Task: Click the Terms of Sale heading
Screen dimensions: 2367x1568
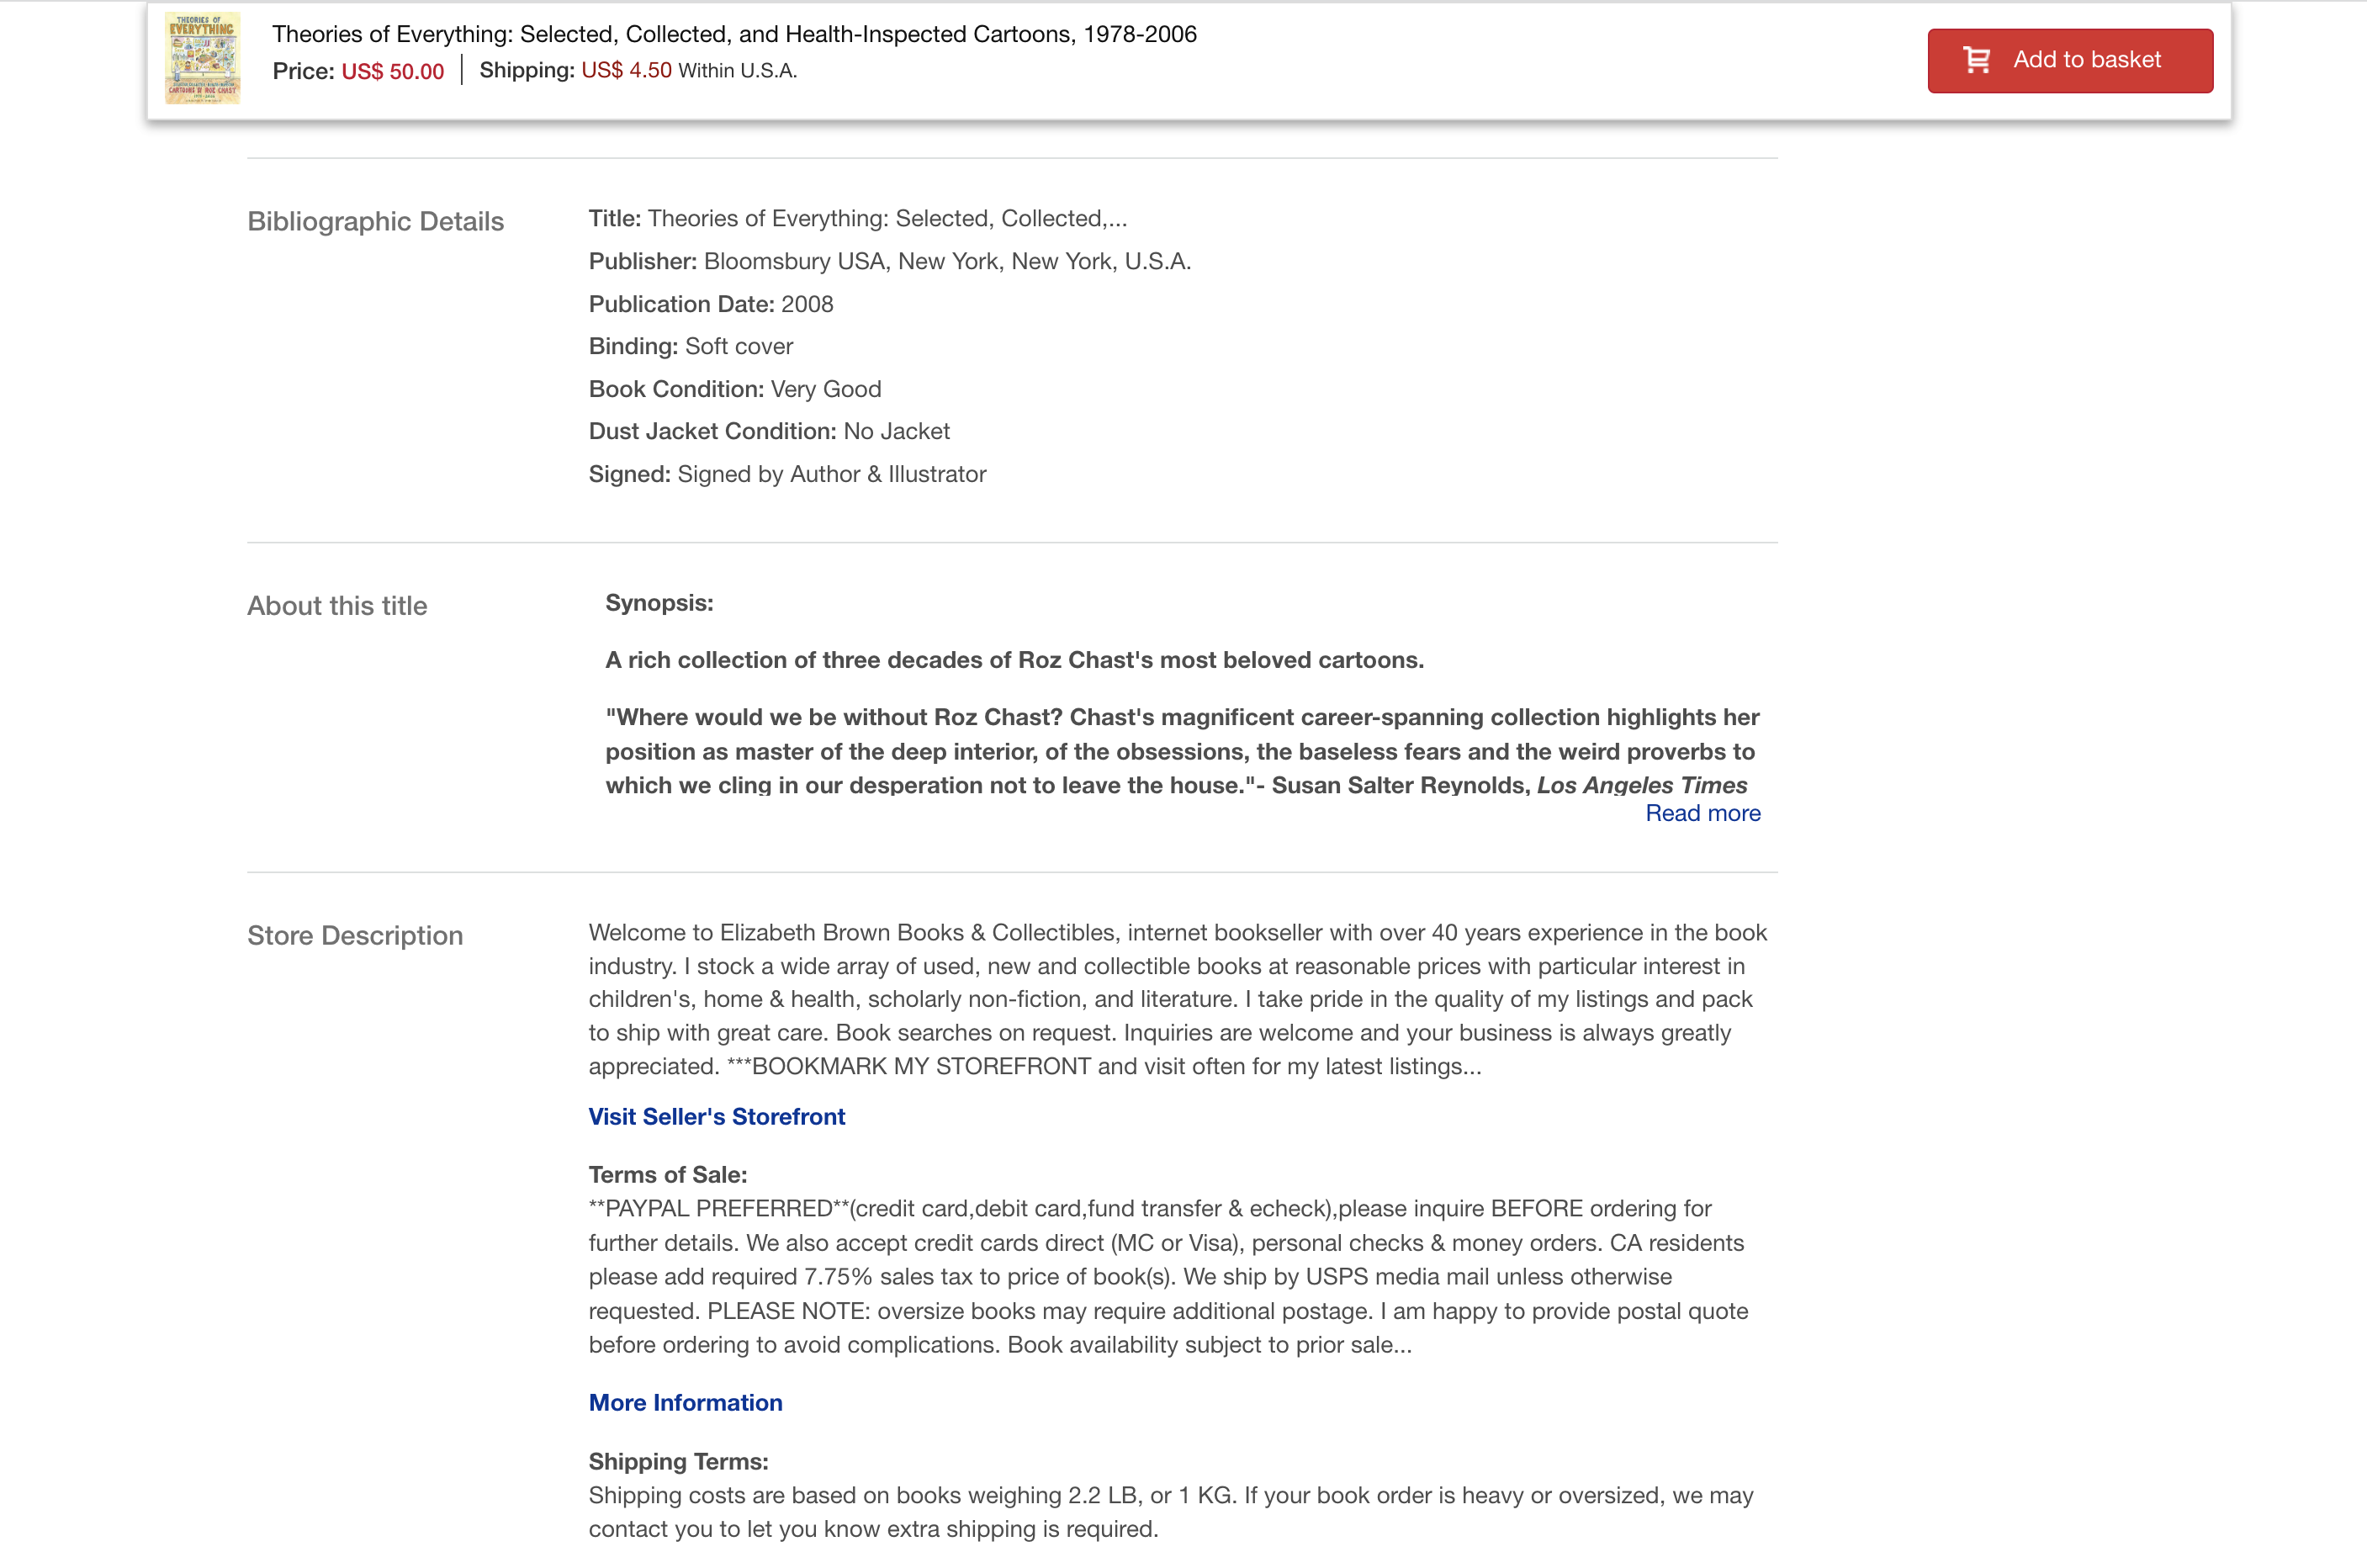Action: click(667, 1175)
